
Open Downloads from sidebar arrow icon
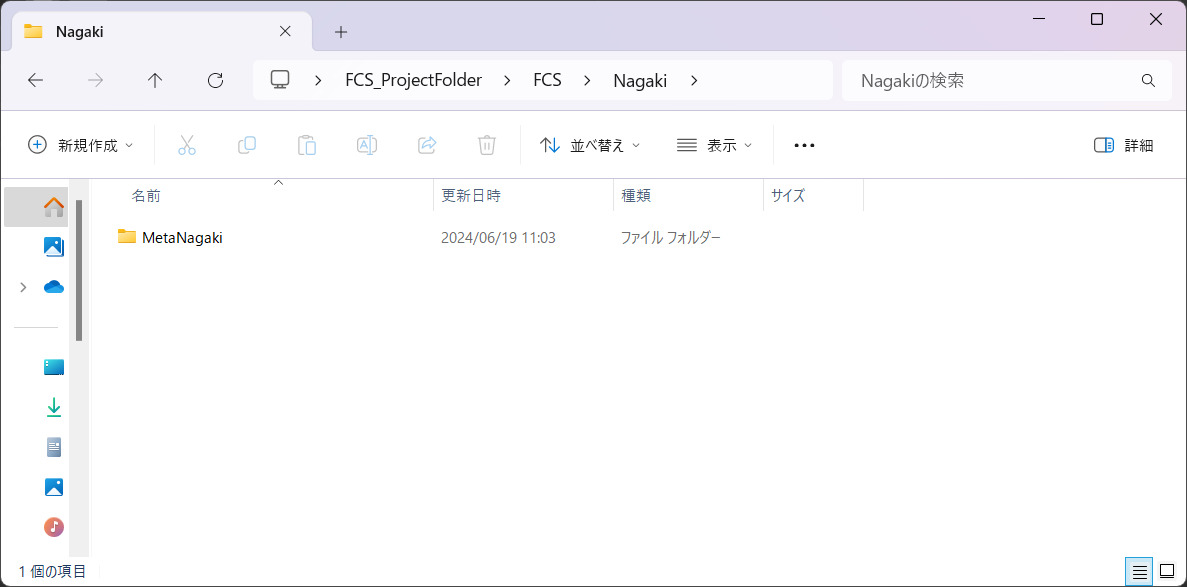pos(54,407)
